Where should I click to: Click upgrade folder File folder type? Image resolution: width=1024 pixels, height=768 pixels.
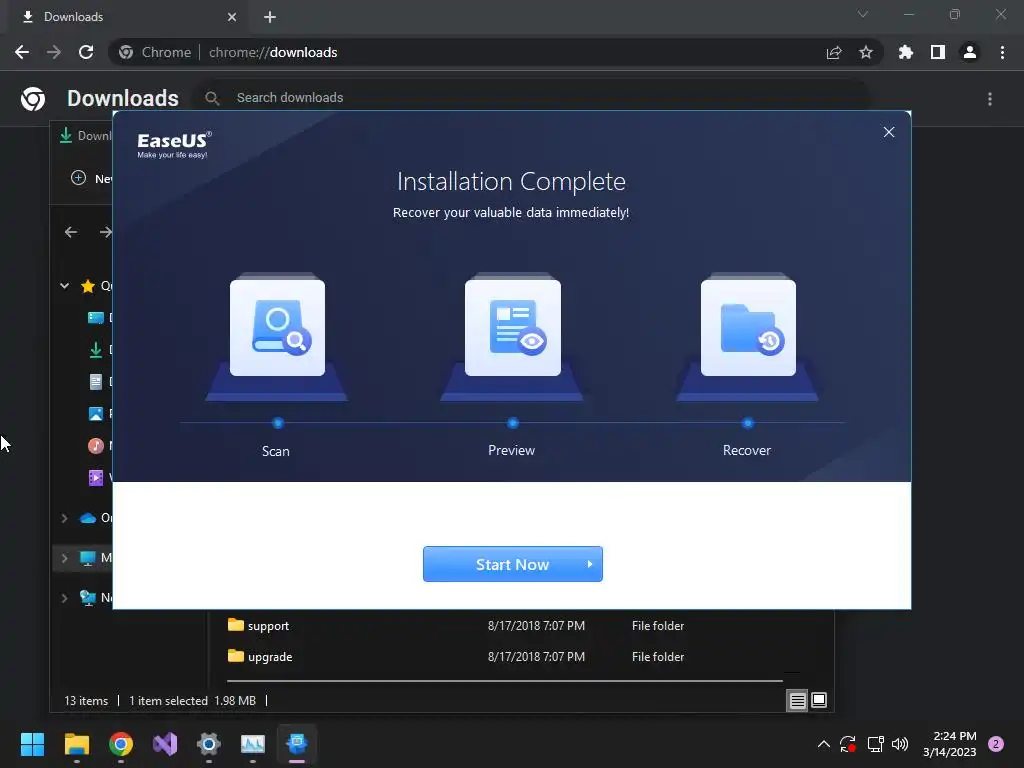tap(658, 657)
